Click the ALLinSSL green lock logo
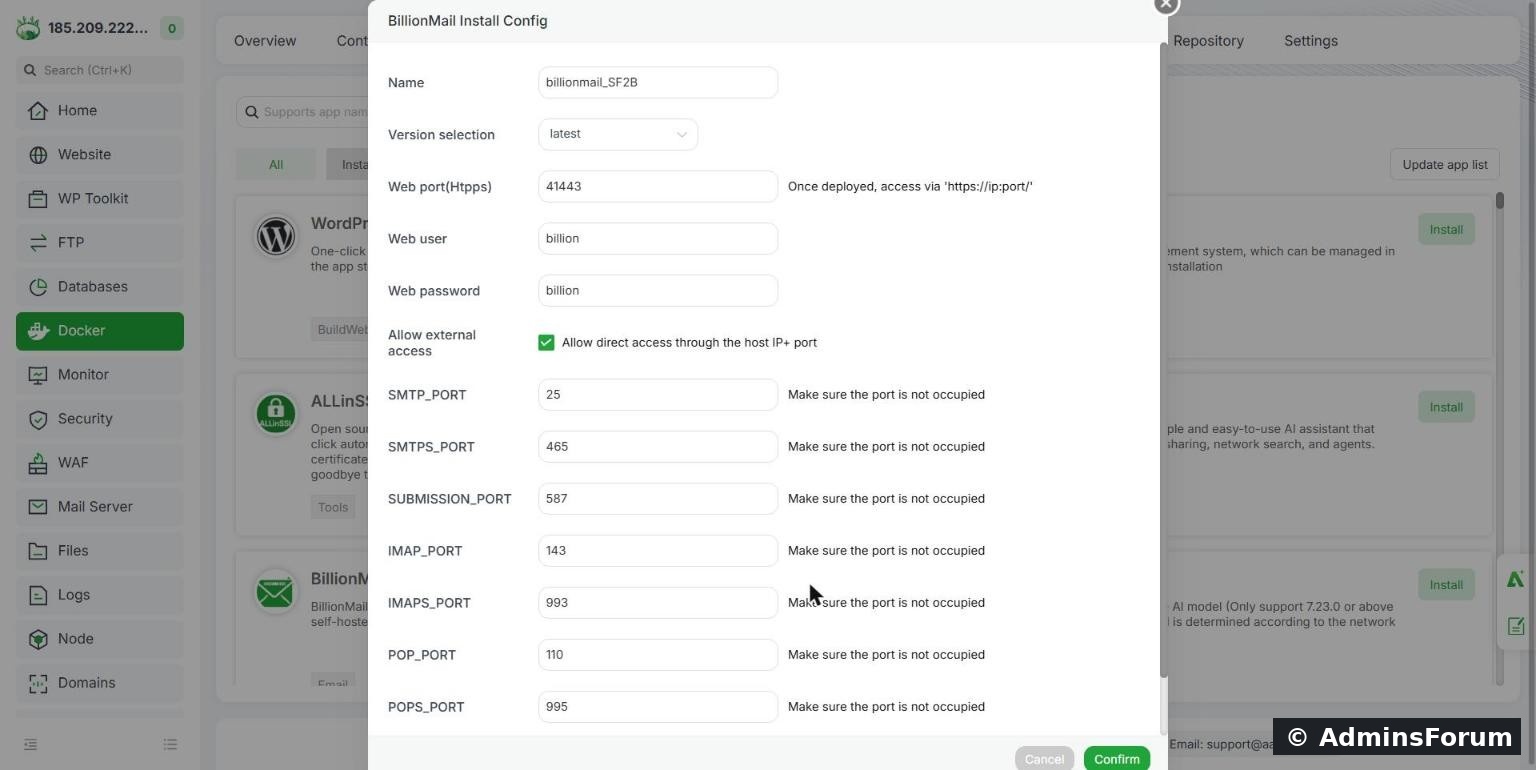This screenshot has width=1536, height=770. click(276, 413)
